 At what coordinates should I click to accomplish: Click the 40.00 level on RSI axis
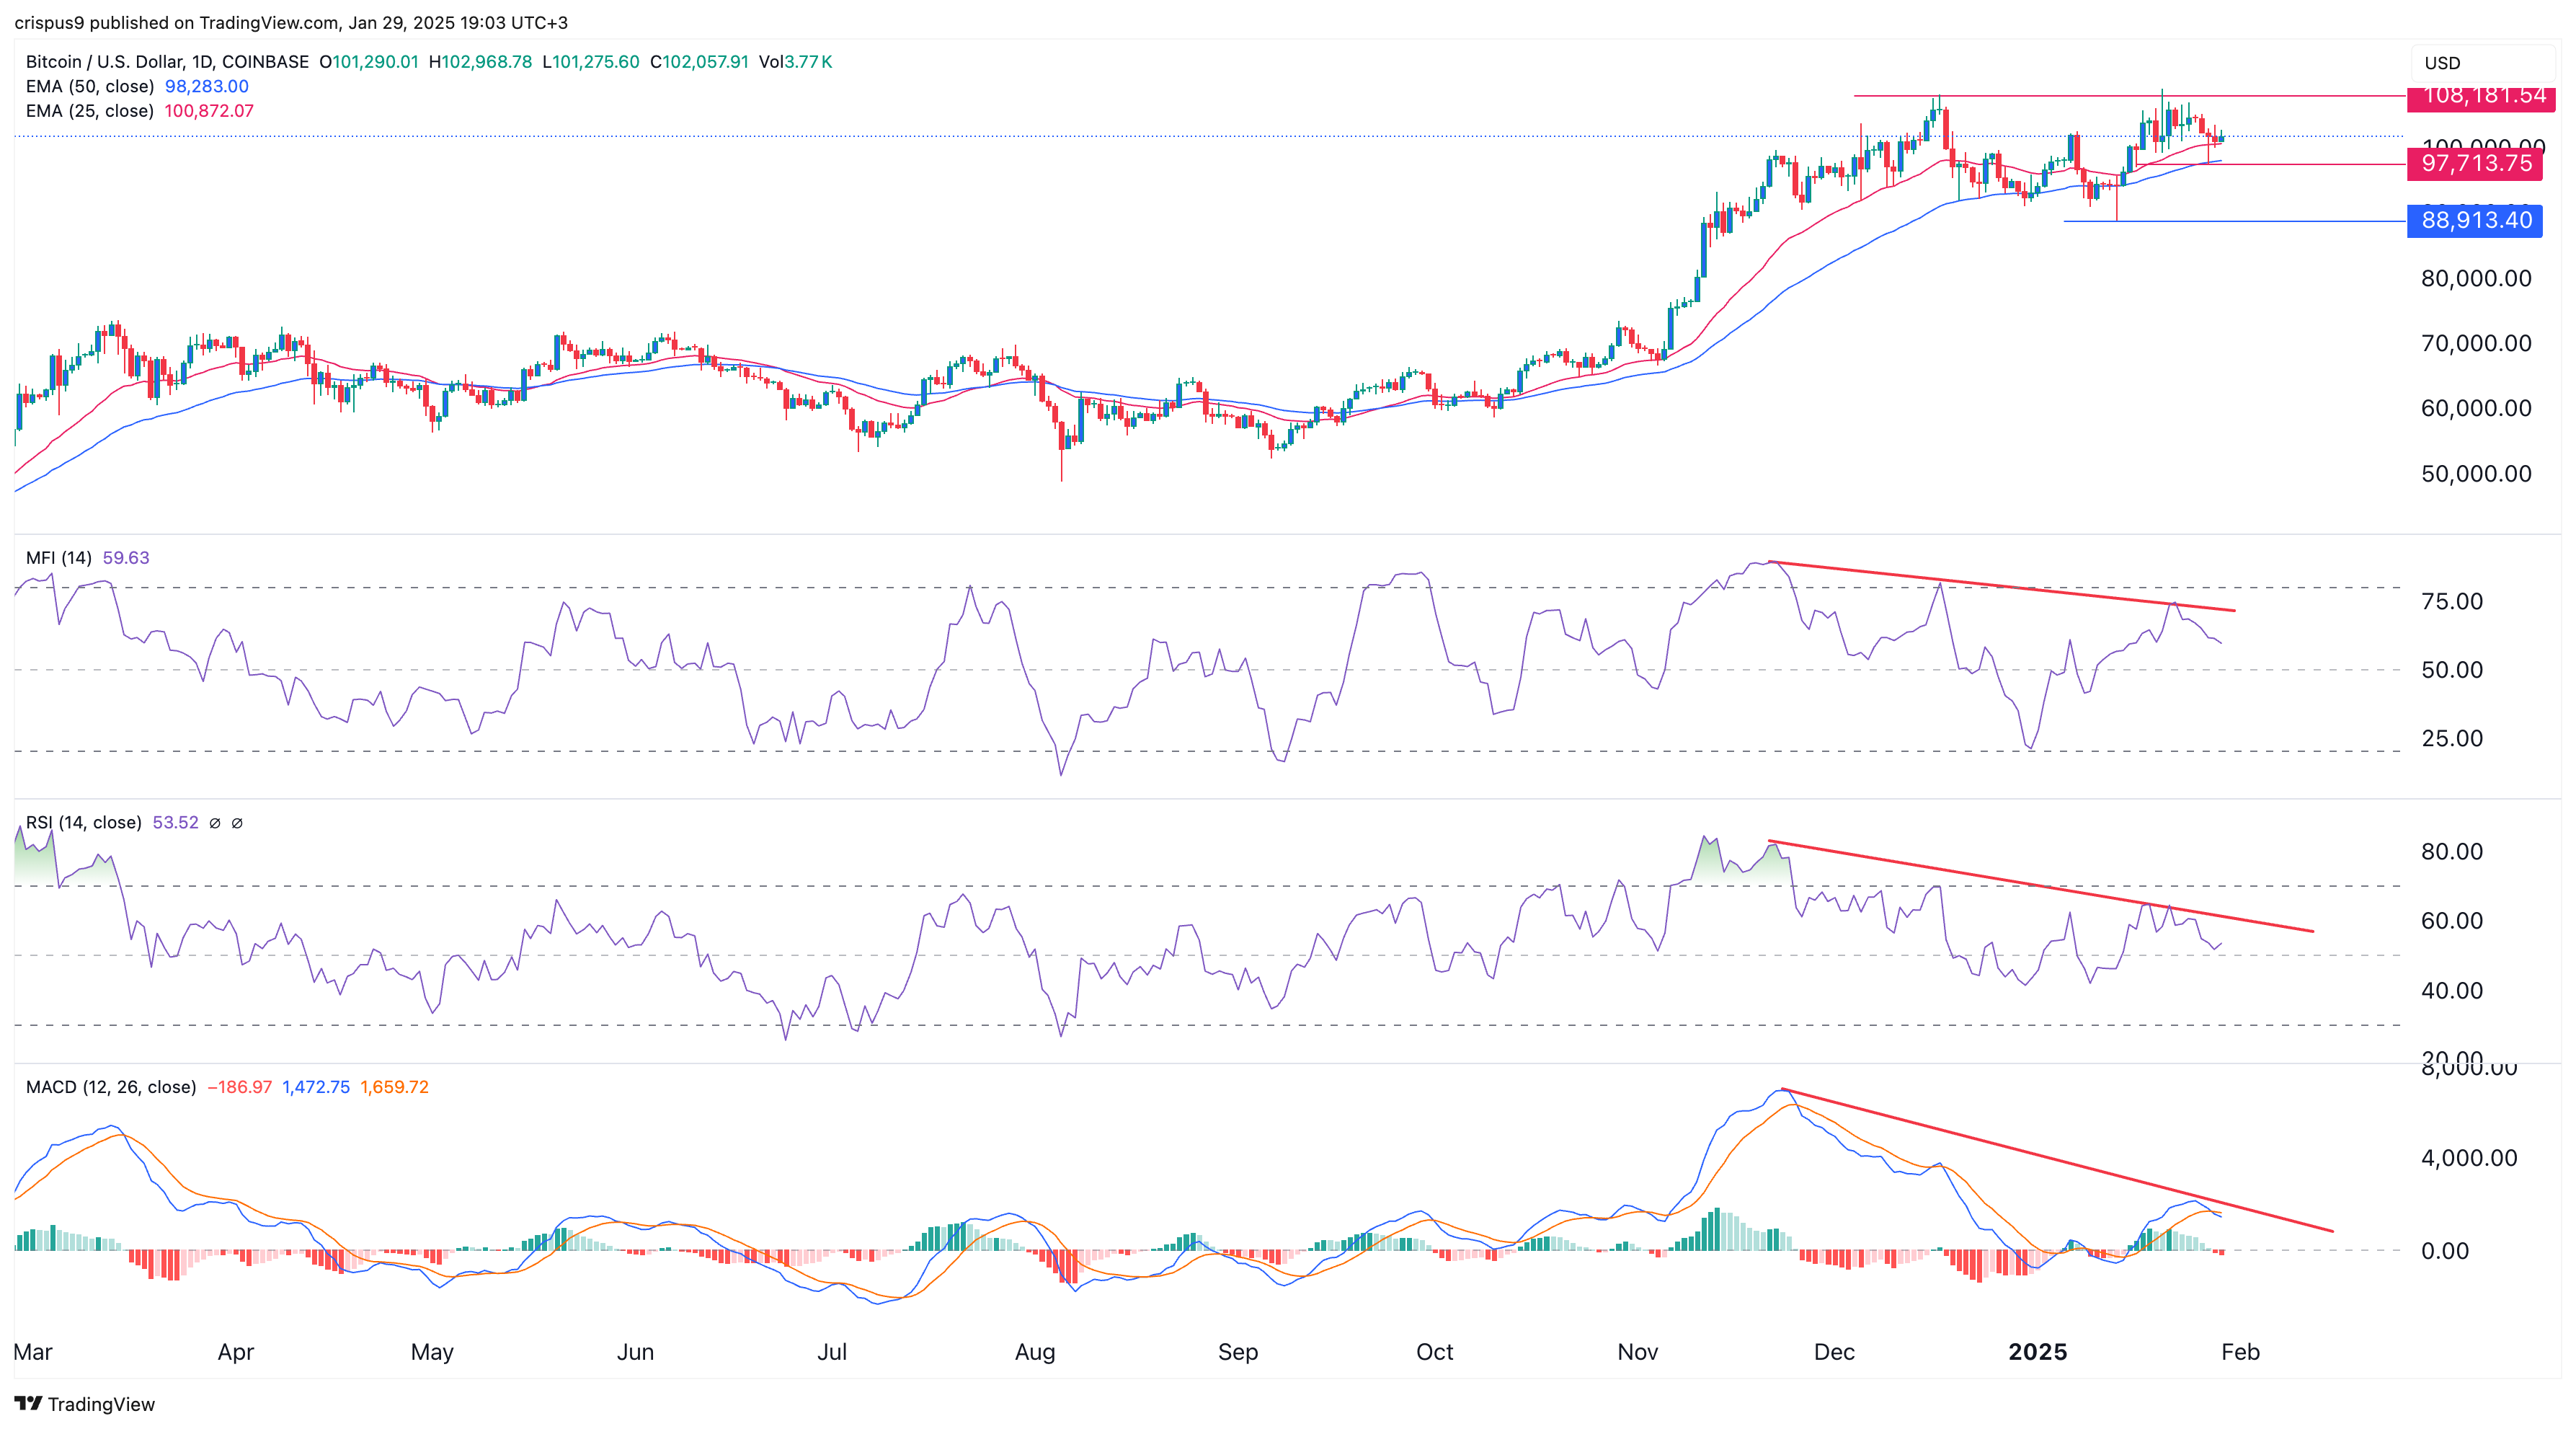click(2452, 991)
